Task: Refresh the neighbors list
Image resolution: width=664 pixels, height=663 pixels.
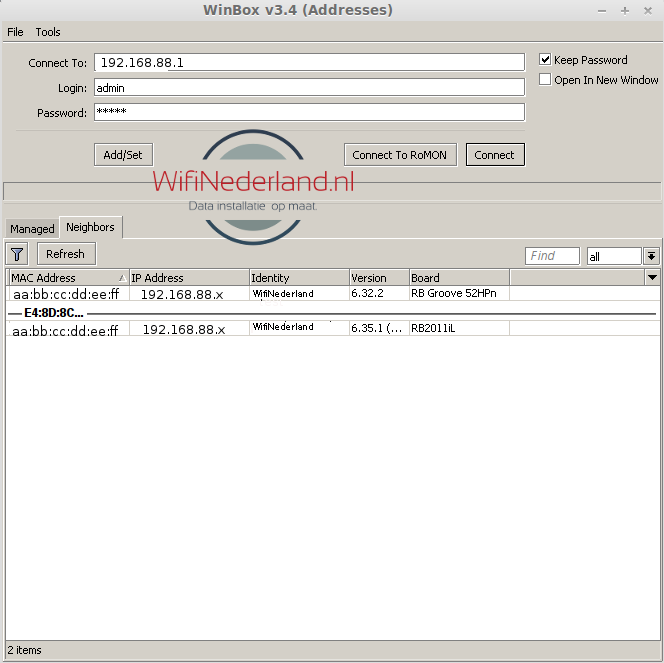Action: tap(66, 254)
